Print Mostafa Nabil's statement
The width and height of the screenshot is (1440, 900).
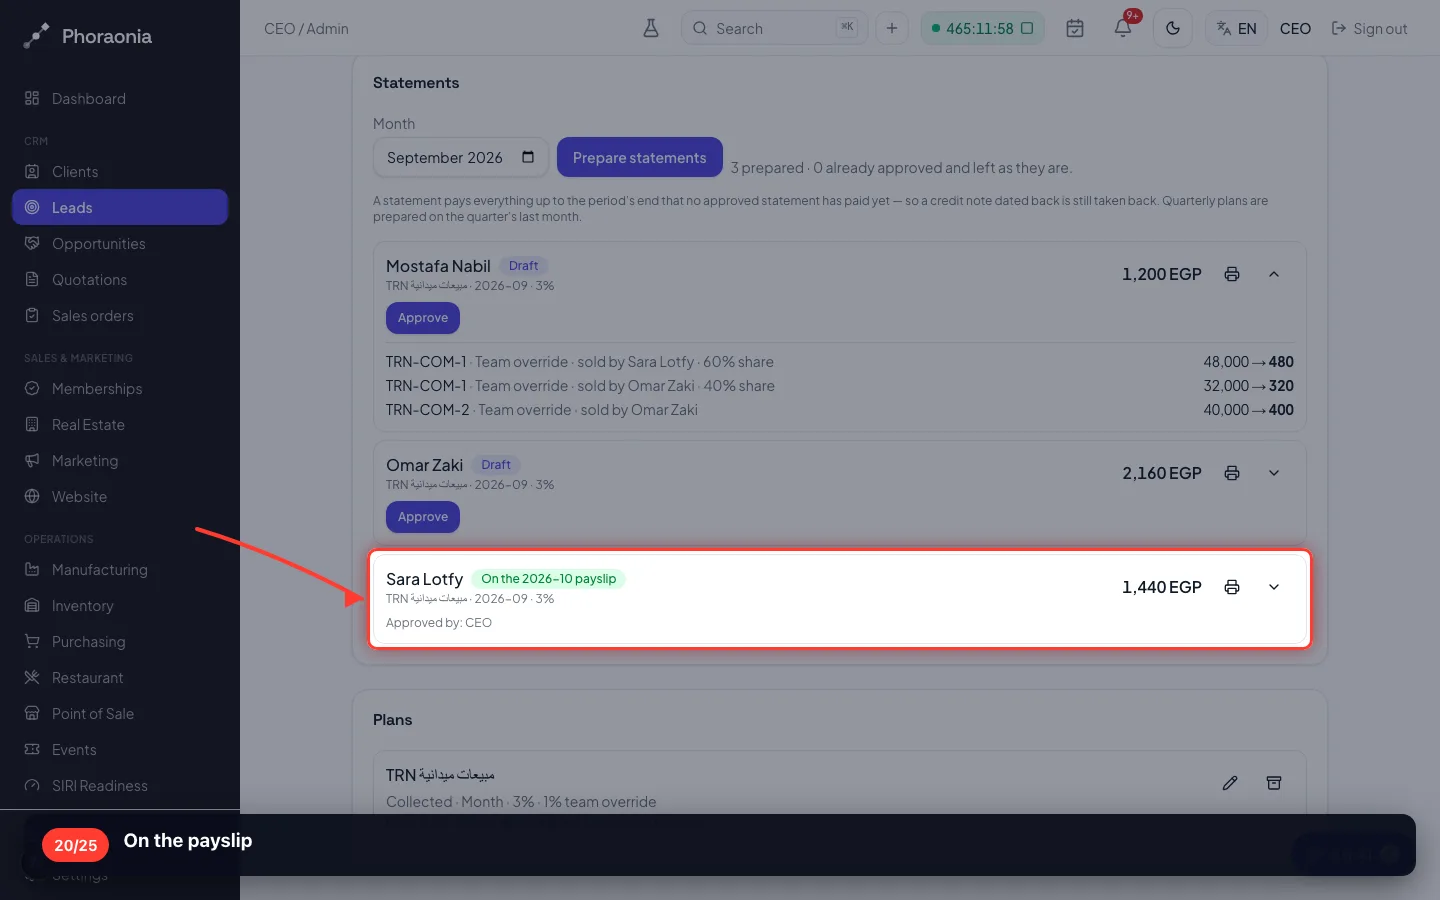tap(1232, 274)
